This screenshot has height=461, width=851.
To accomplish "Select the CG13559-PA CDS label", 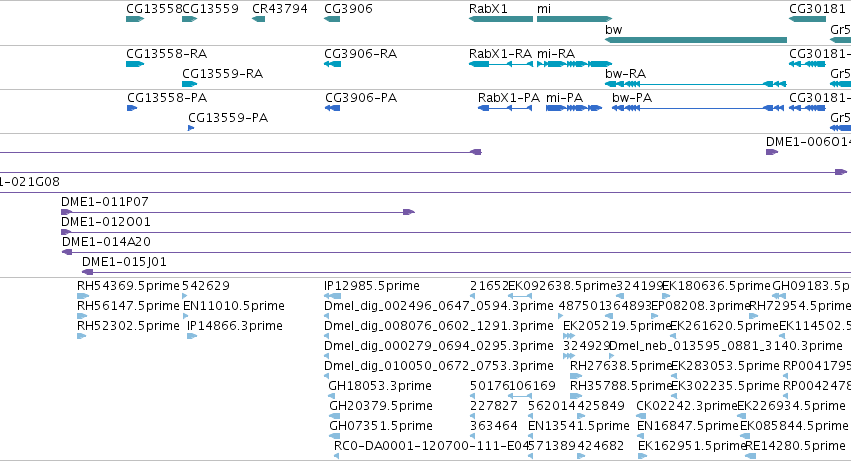I will coord(228,118).
